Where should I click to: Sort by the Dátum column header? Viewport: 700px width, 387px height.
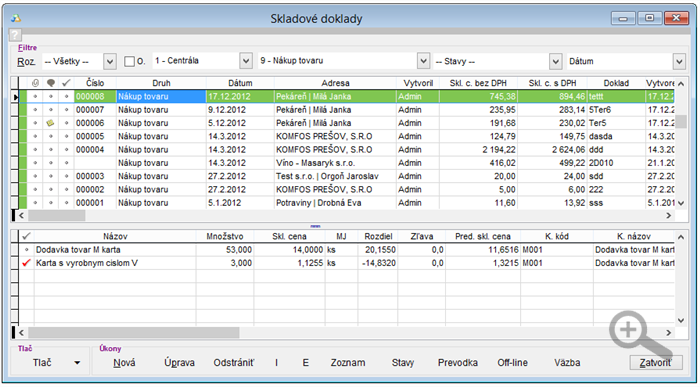[240, 83]
